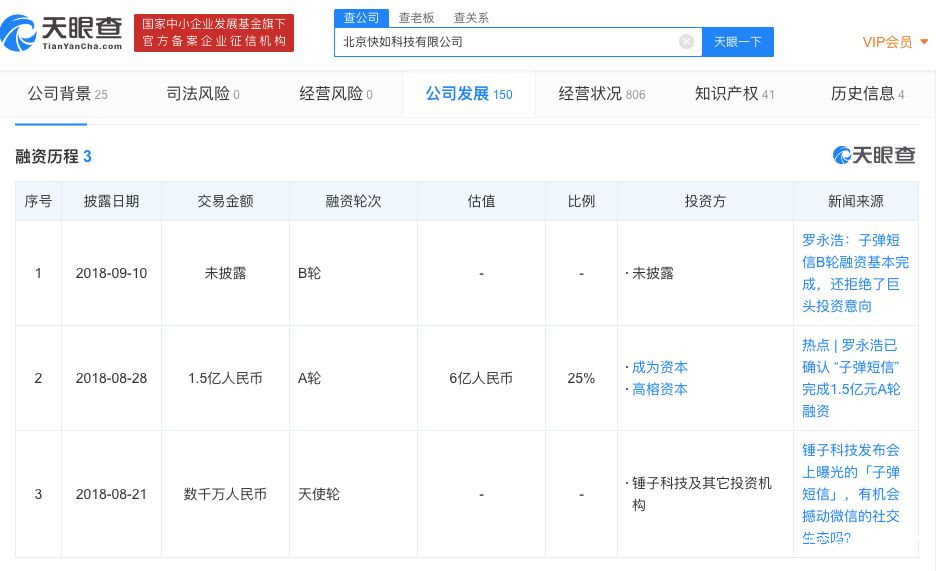Expand the VIP会员 dropdown arrow
Image resolution: width=936 pixels, height=571 pixels.
point(924,42)
